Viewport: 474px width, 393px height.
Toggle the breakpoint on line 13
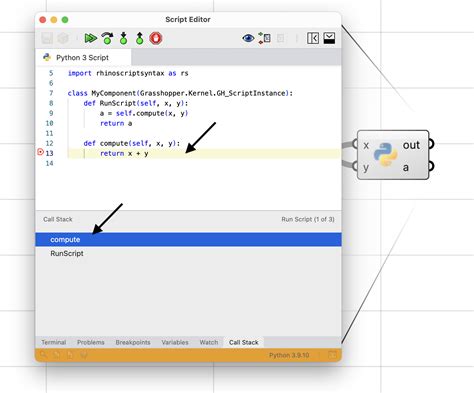[x=40, y=152]
